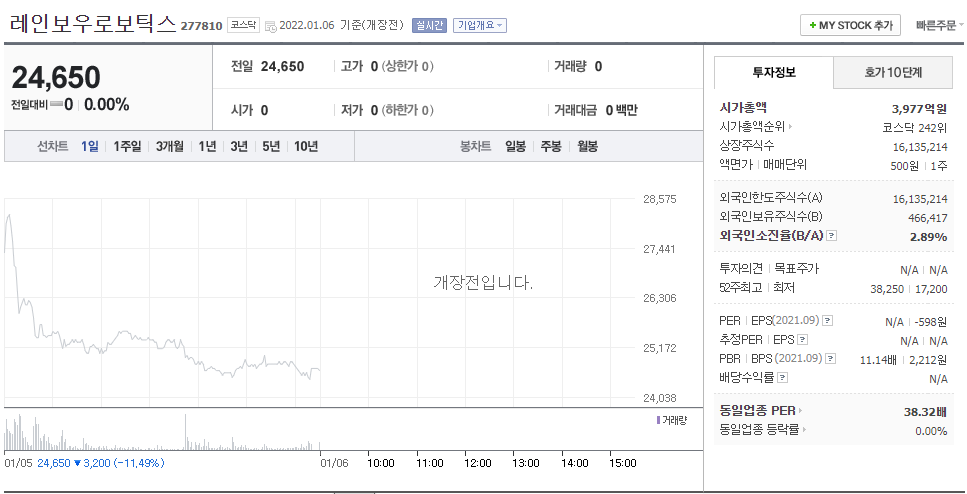Image resolution: width=967 pixels, height=494 pixels.
Task: Show the 일봉 candlestick chart
Action: (x=516, y=147)
